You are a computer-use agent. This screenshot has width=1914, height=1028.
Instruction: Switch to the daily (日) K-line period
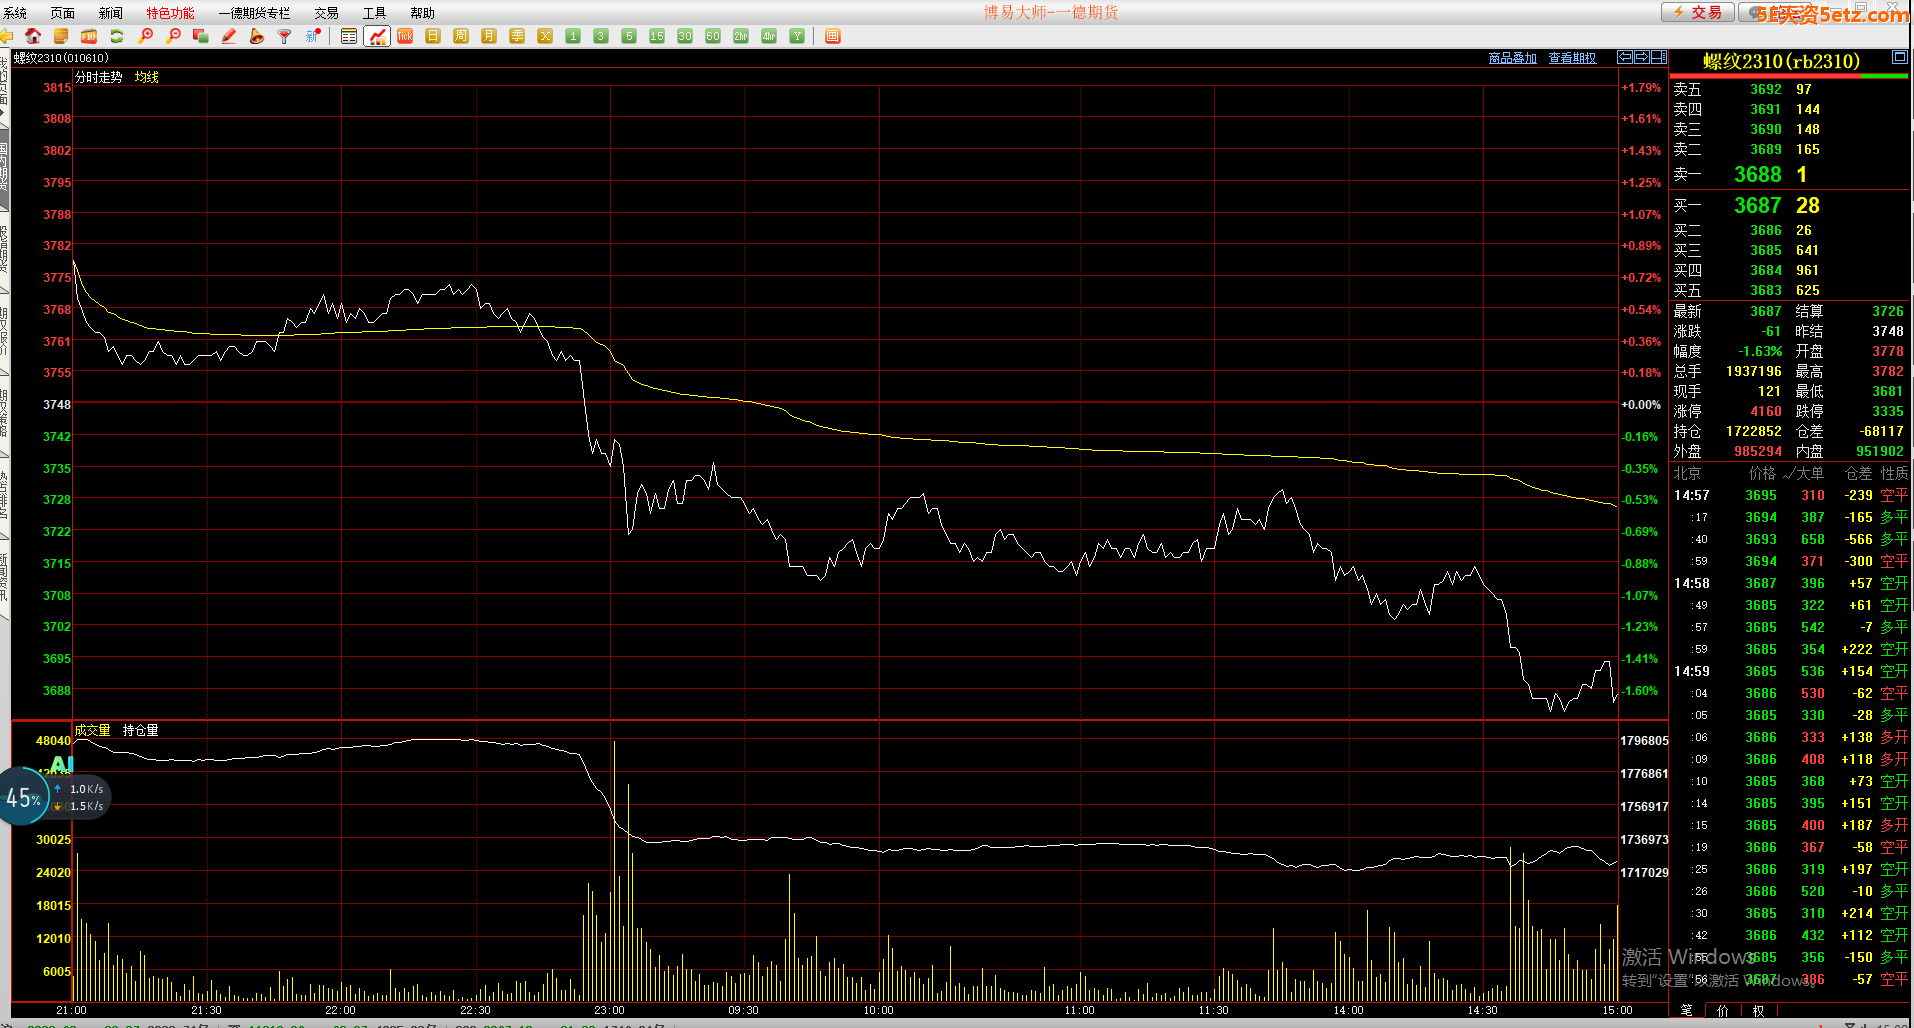point(433,36)
